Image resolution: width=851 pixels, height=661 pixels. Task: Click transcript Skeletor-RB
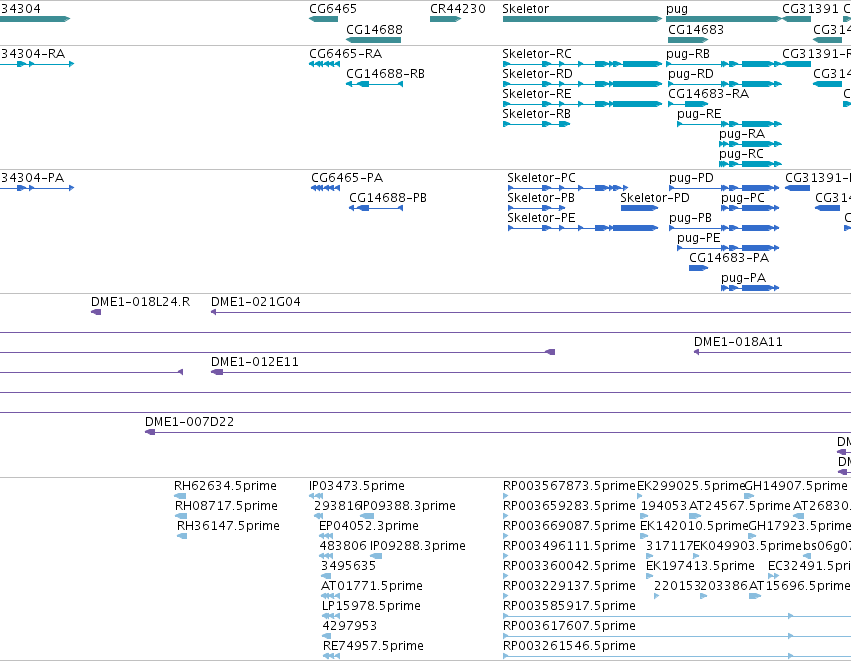pos(537,124)
